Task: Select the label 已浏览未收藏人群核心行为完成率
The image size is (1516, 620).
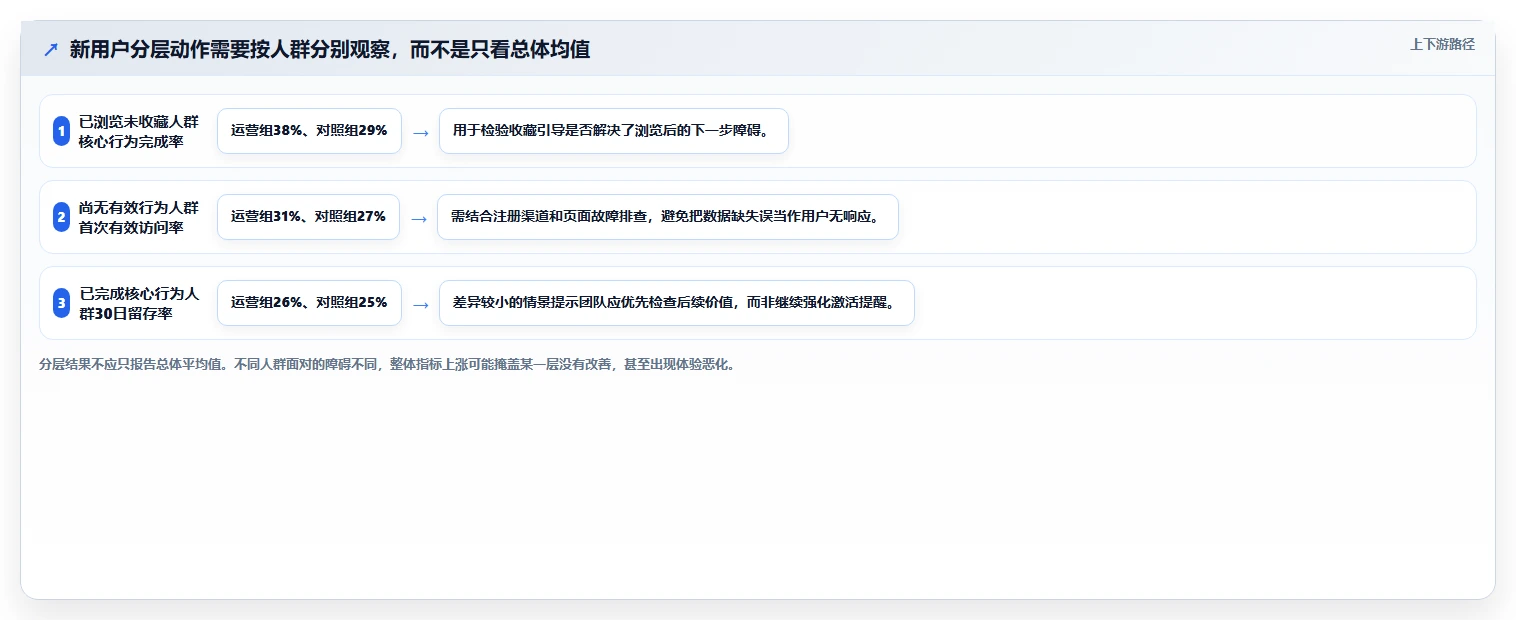Action: (x=139, y=131)
